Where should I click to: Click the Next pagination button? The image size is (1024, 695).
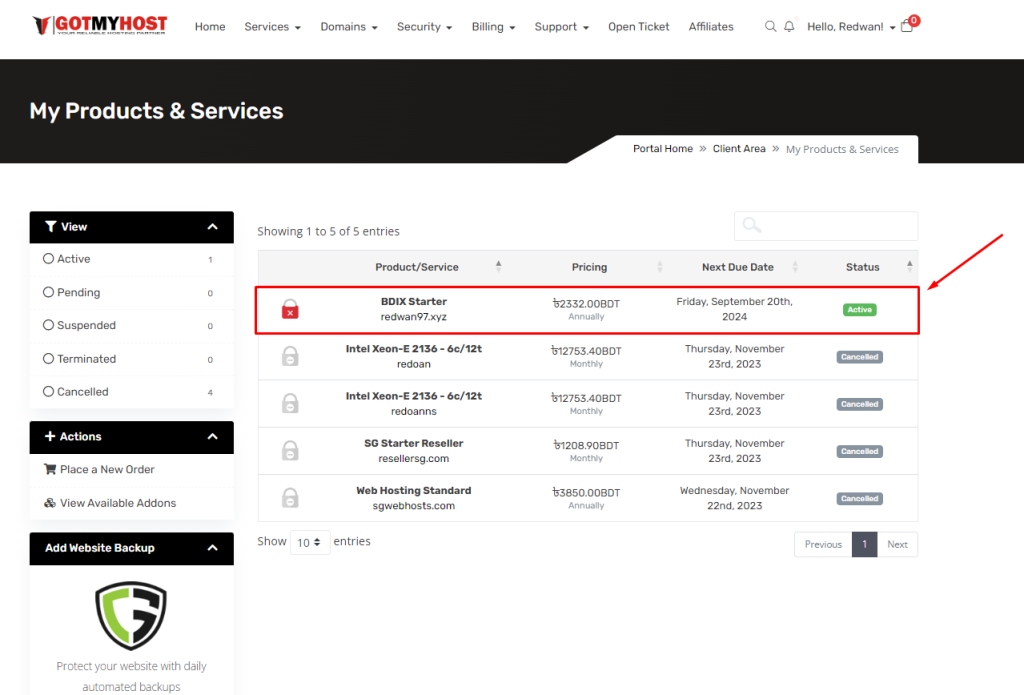[x=897, y=545]
